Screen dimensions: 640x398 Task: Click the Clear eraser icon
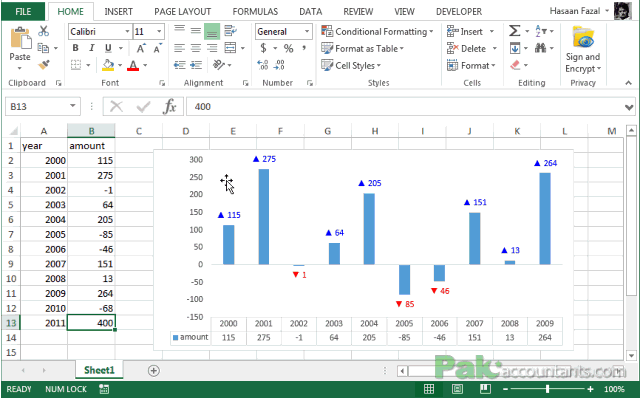coord(515,65)
